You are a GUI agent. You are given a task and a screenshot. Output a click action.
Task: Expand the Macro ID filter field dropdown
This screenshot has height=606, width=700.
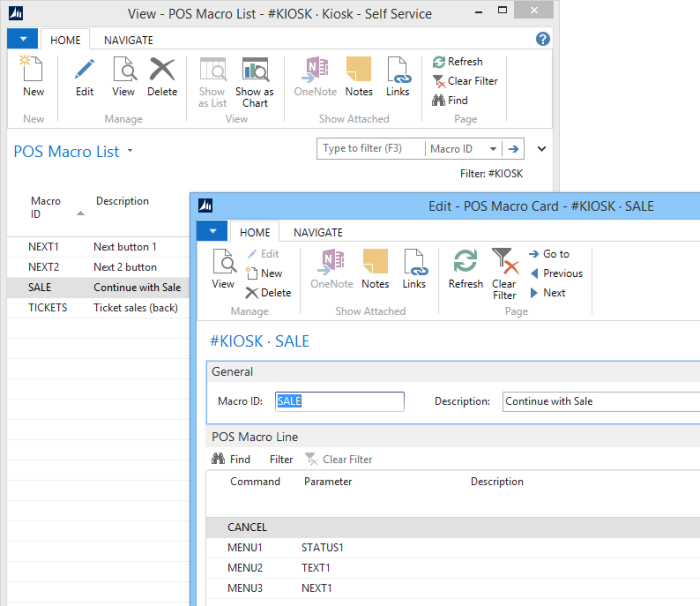[x=493, y=149]
